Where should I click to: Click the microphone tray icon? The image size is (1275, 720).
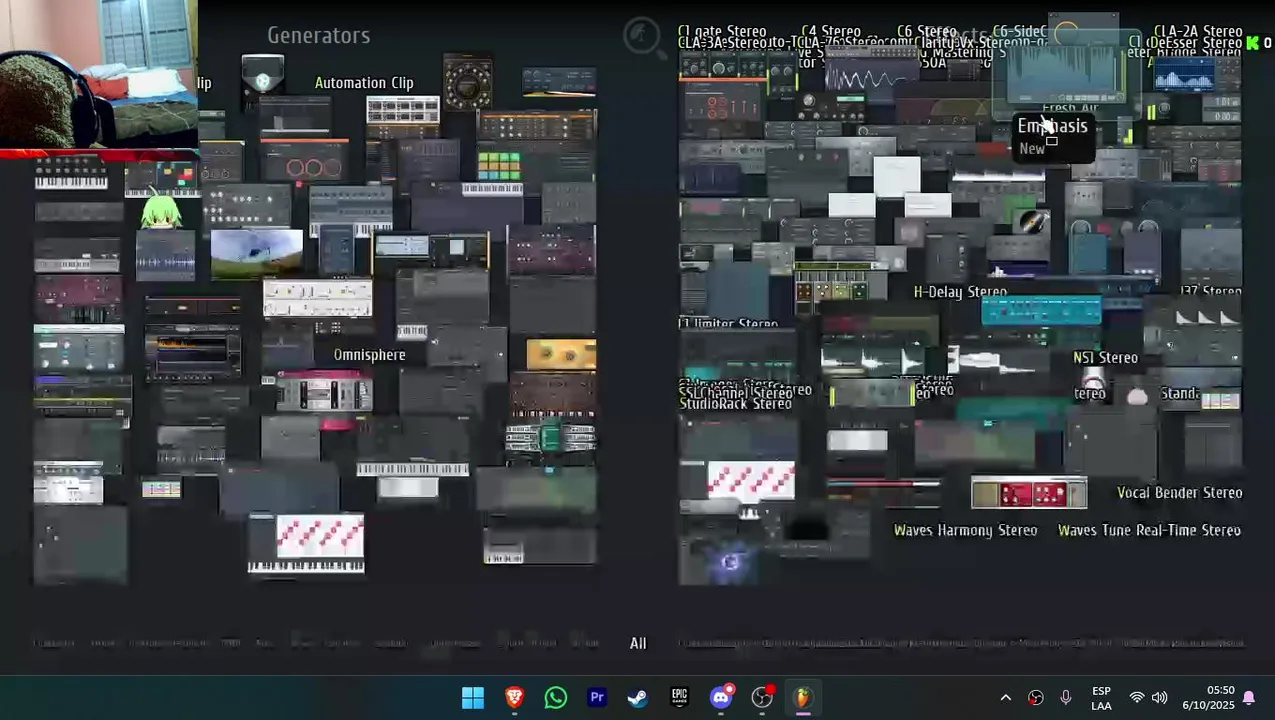coord(1066,698)
